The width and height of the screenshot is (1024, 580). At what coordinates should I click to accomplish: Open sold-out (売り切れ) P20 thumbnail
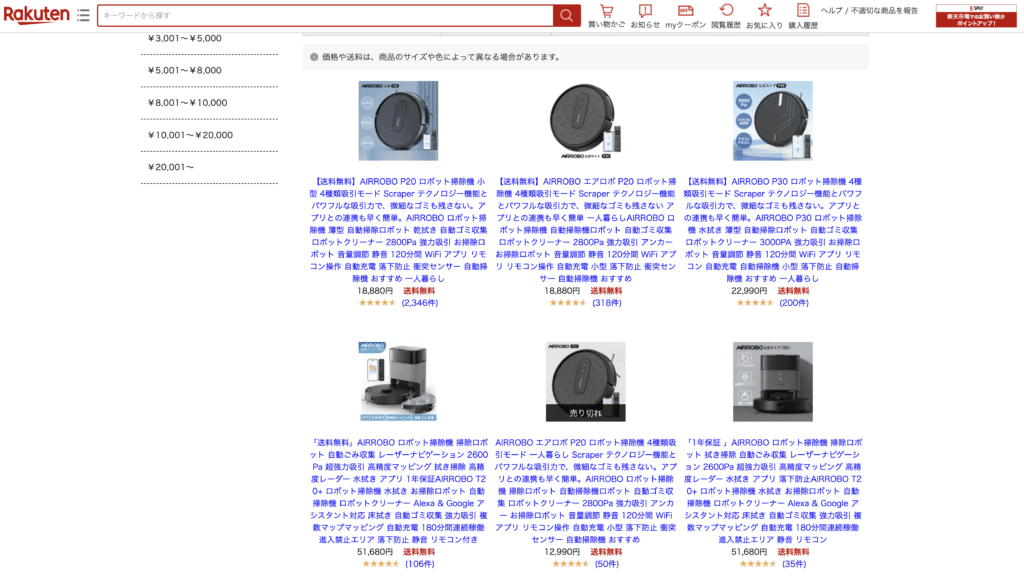click(585, 381)
